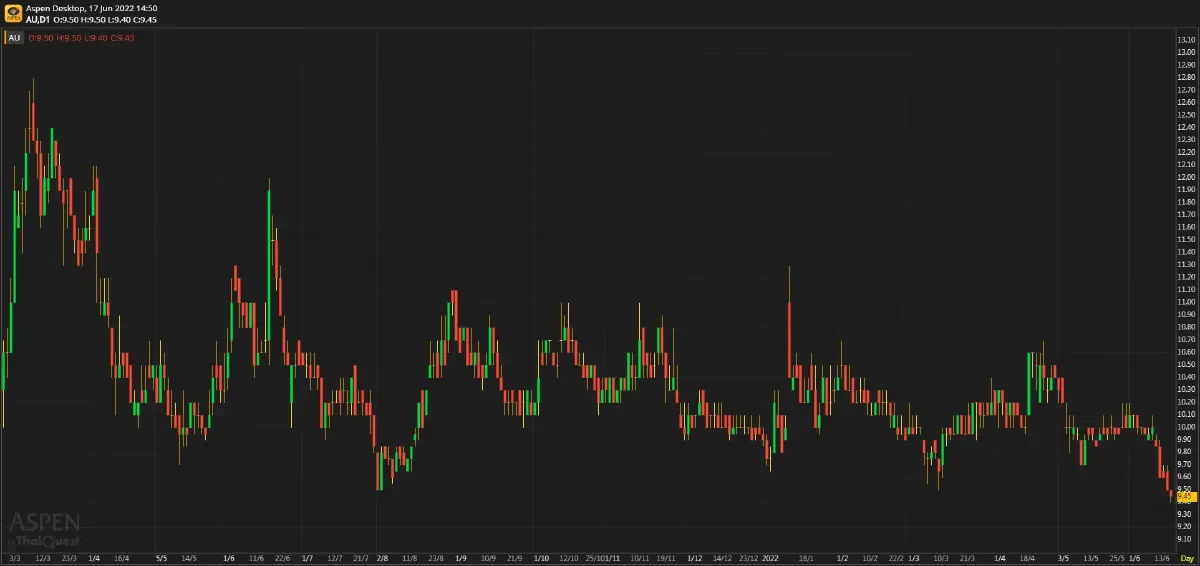
Task: Click the Aspen Desktop date title text
Action: 92,7
